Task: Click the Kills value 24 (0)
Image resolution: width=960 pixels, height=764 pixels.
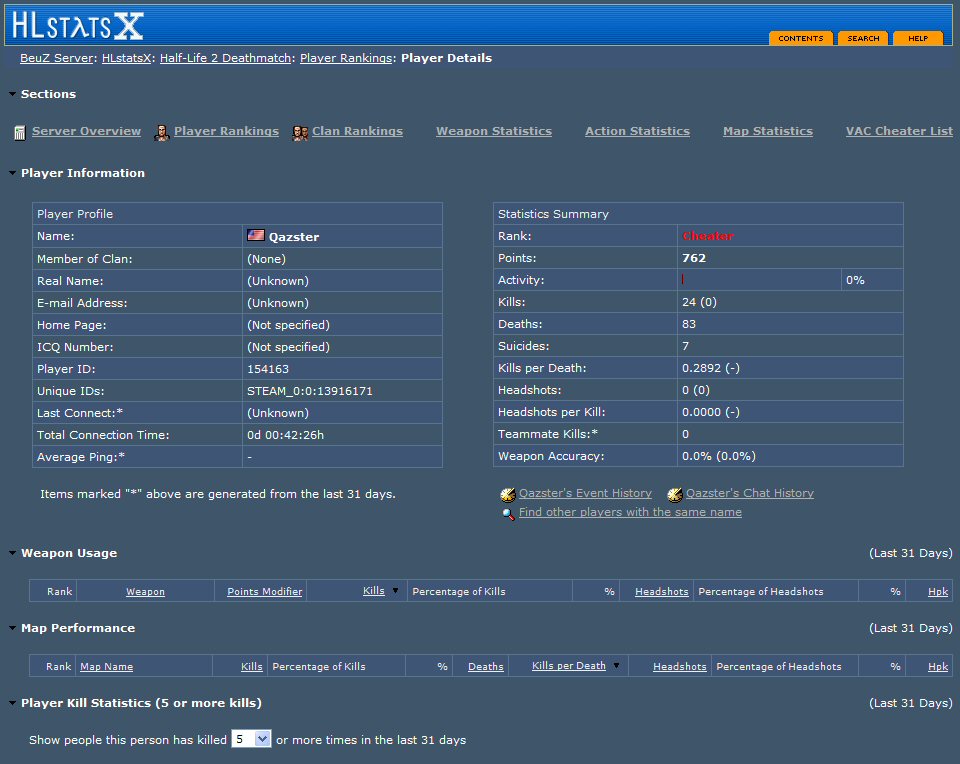Action: tap(699, 302)
